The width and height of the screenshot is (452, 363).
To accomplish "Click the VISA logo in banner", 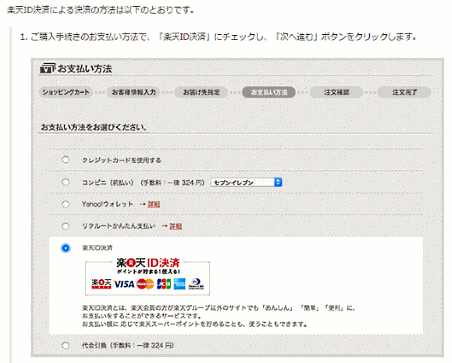I will [124, 284].
